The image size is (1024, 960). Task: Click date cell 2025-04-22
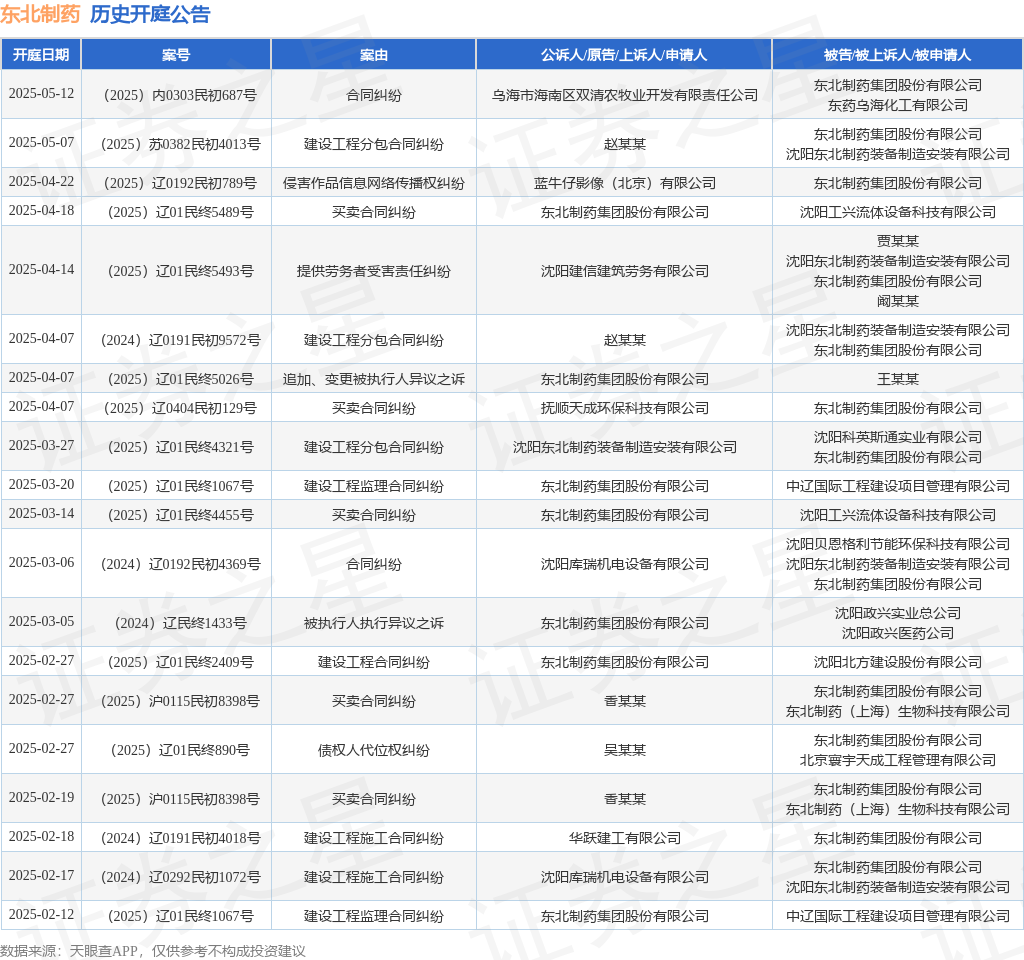coord(41,182)
